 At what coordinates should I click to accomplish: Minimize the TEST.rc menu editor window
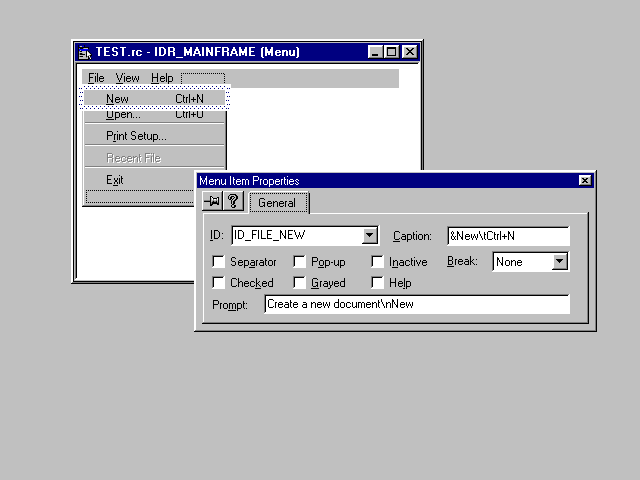tap(376, 52)
